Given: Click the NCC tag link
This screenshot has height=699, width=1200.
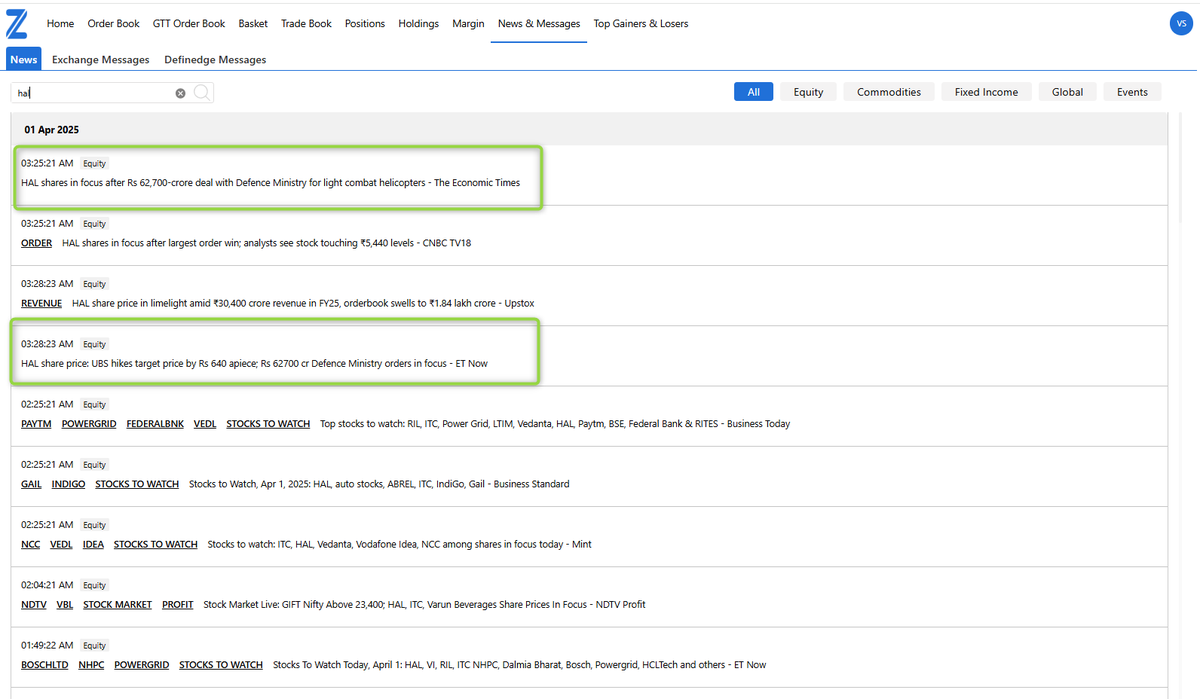Looking at the screenshot, I should click(x=30, y=544).
